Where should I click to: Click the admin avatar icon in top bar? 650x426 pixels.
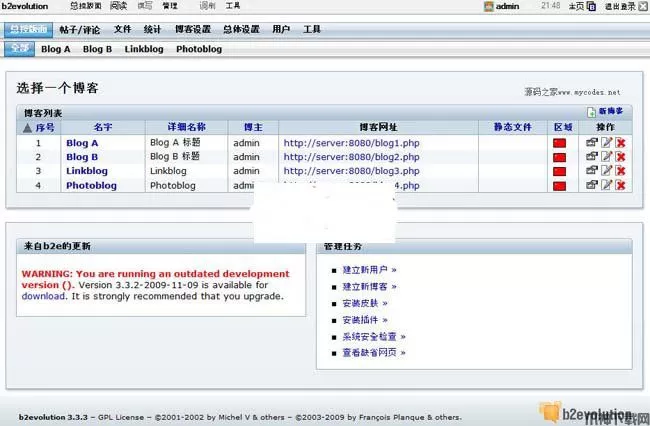click(489, 6)
